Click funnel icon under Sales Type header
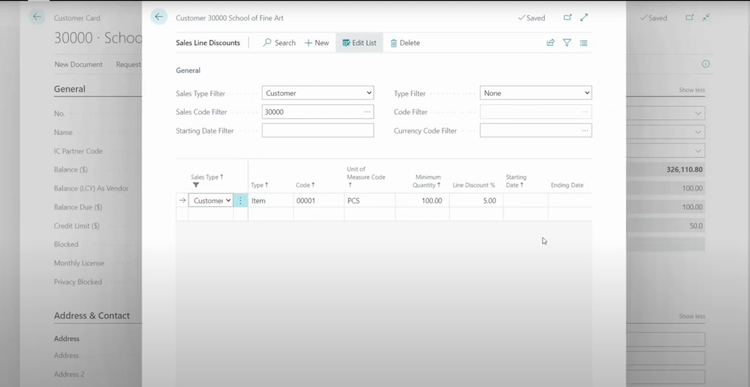This screenshot has width=750, height=387. [196, 185]
